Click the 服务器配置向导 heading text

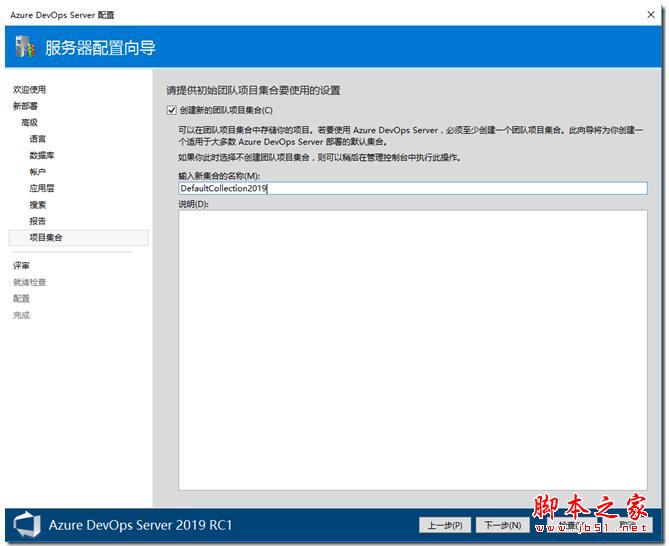click(100, 47)
